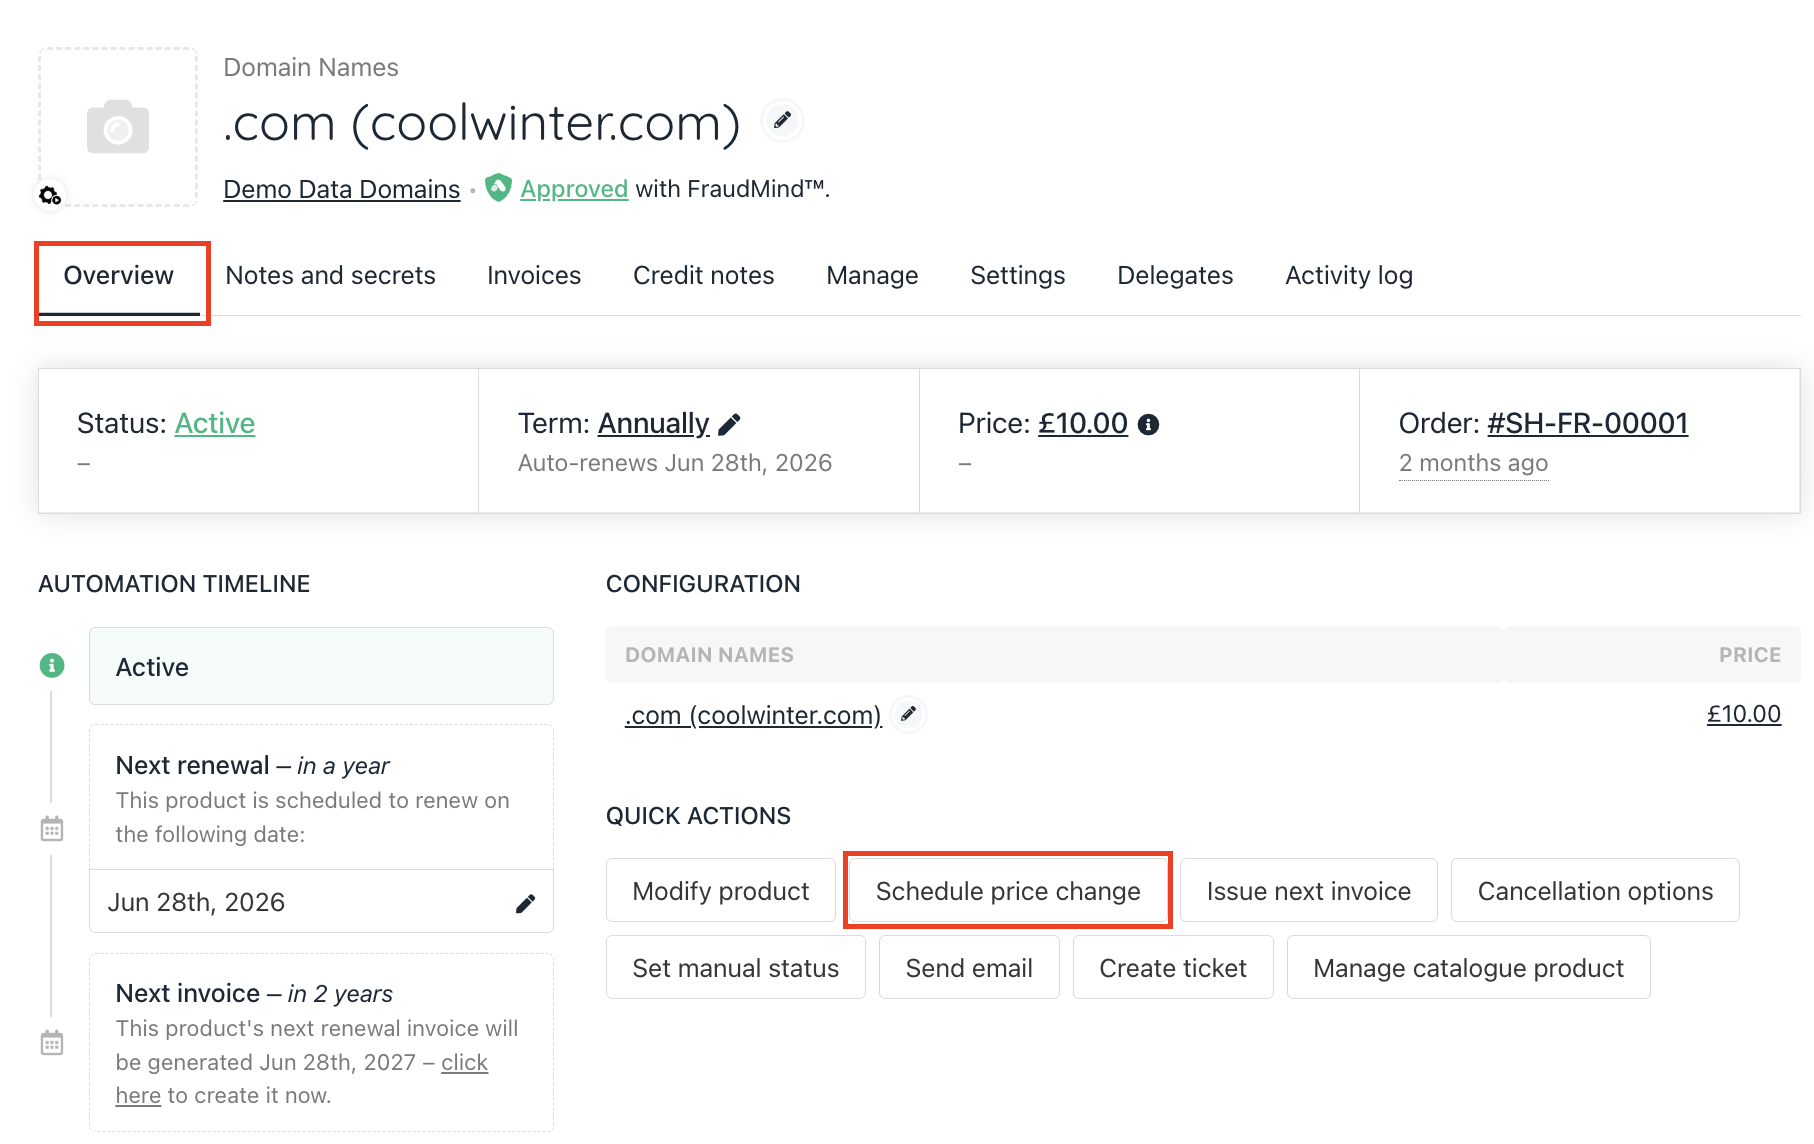Click the price info icon

click(1149, 425)
